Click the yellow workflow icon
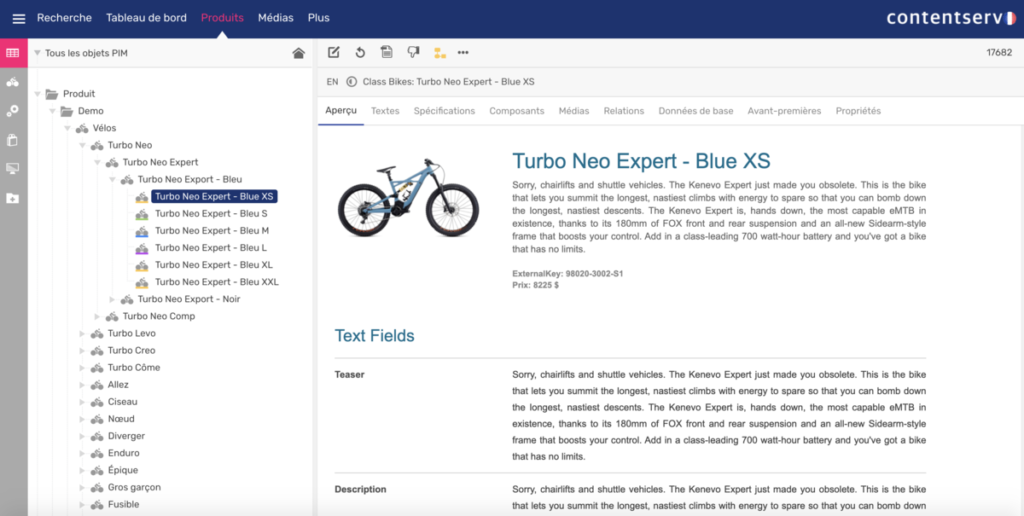The image size is (1024, 516). point(439,53)
